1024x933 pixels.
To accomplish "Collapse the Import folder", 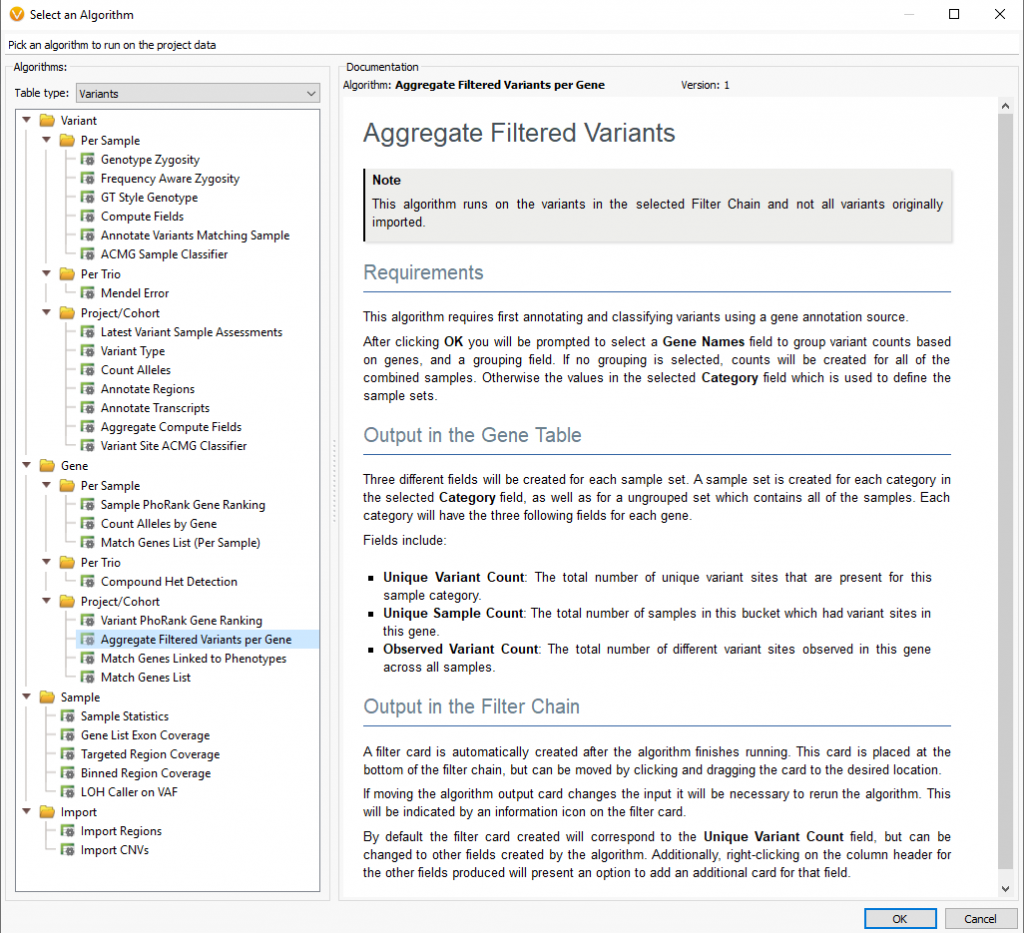I will [x=27, y=812].
